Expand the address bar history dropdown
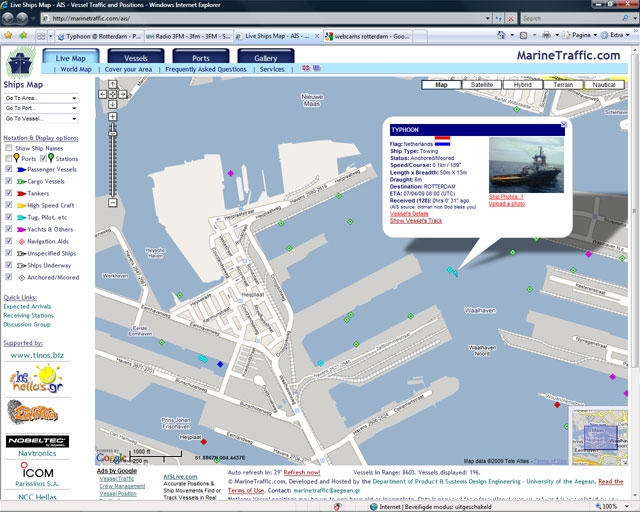This screenshot has width=640, height=512. click(487, 18)
